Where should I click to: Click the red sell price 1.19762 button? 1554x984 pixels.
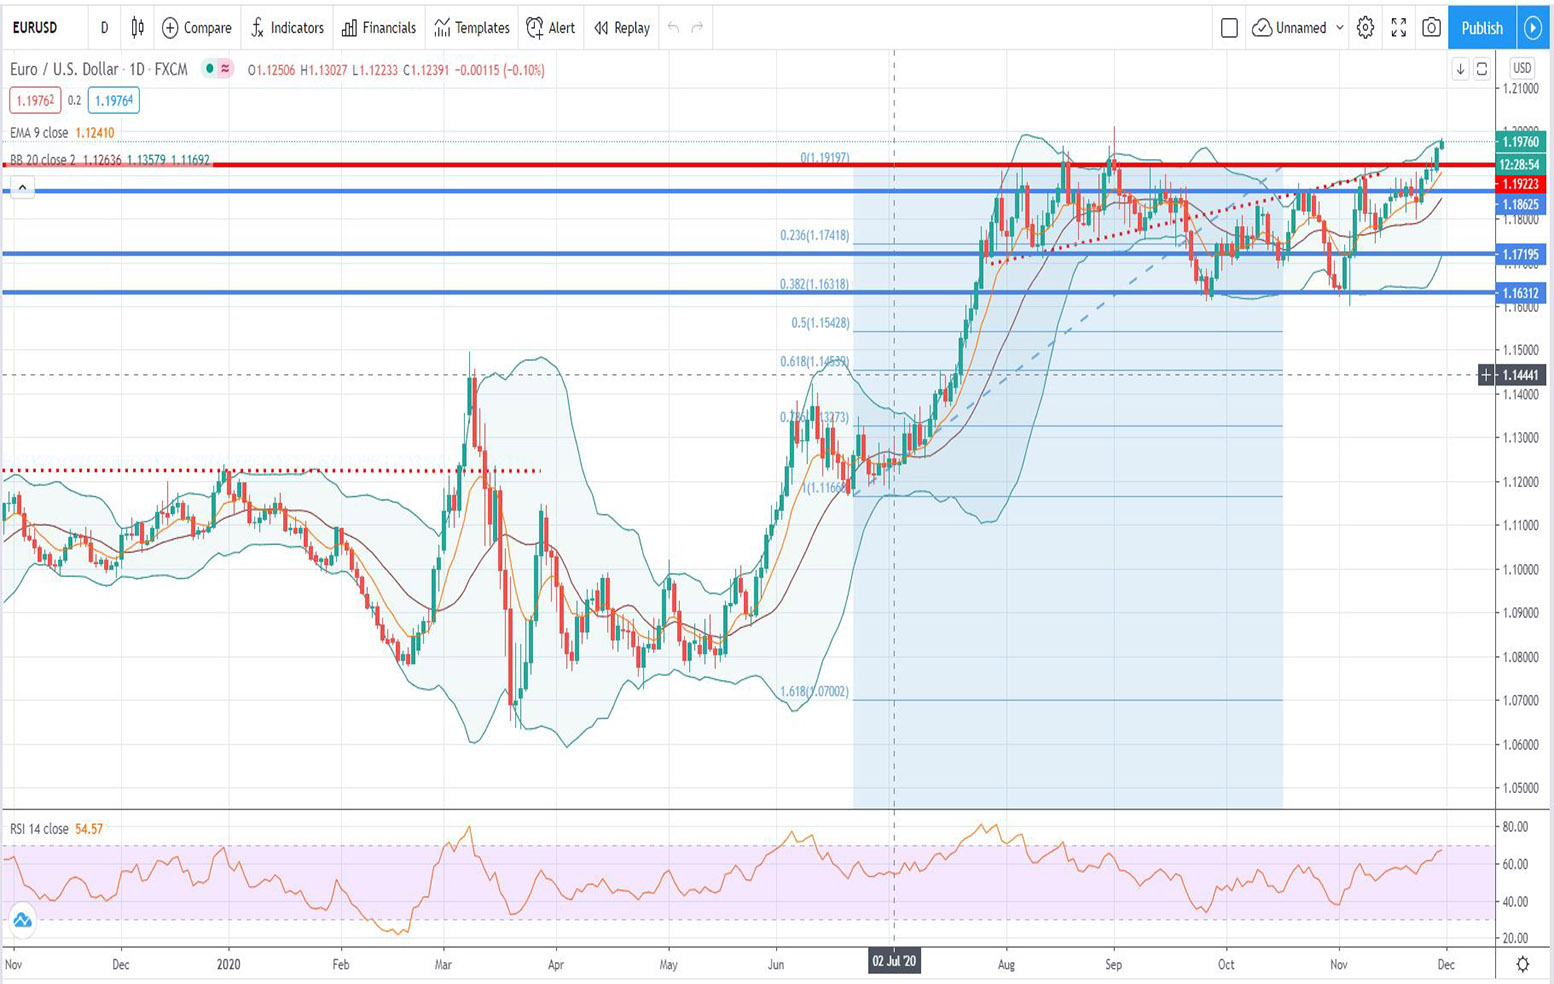click(35, 100)
